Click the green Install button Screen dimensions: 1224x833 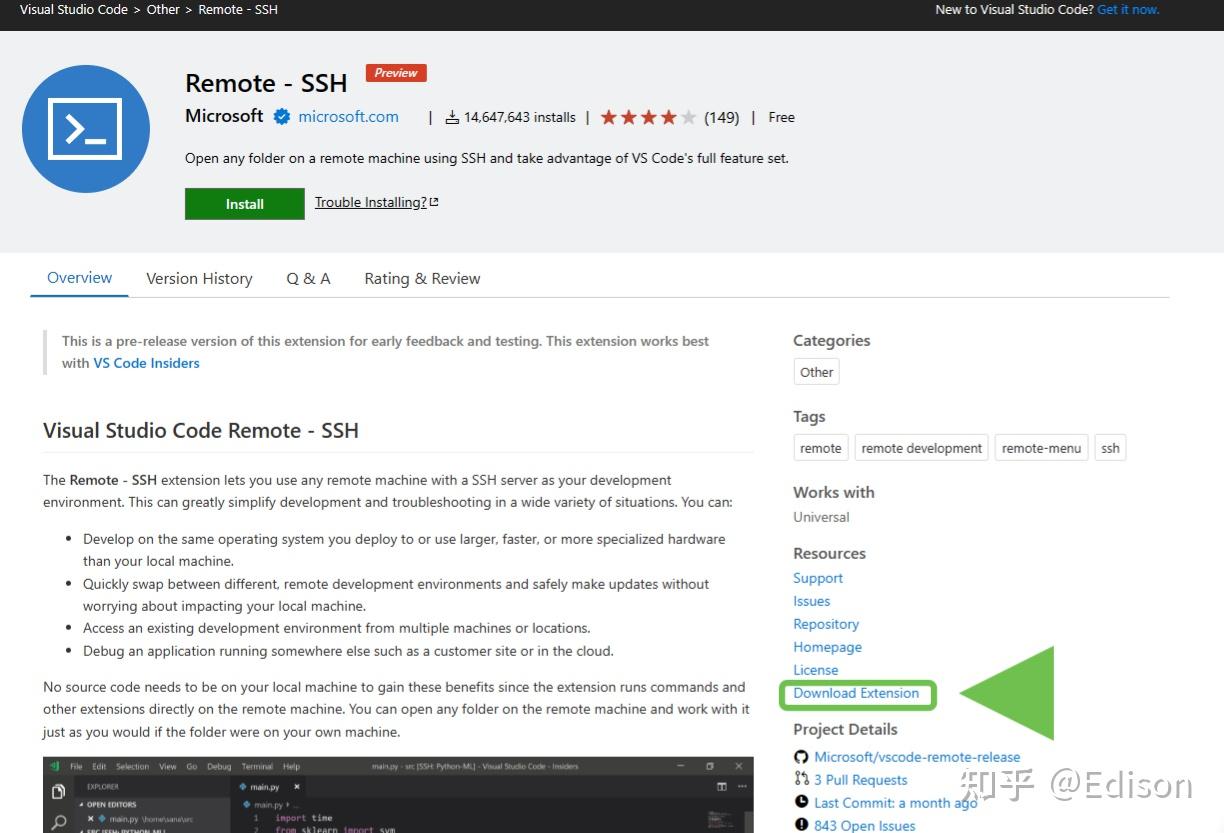coord(244,203)
